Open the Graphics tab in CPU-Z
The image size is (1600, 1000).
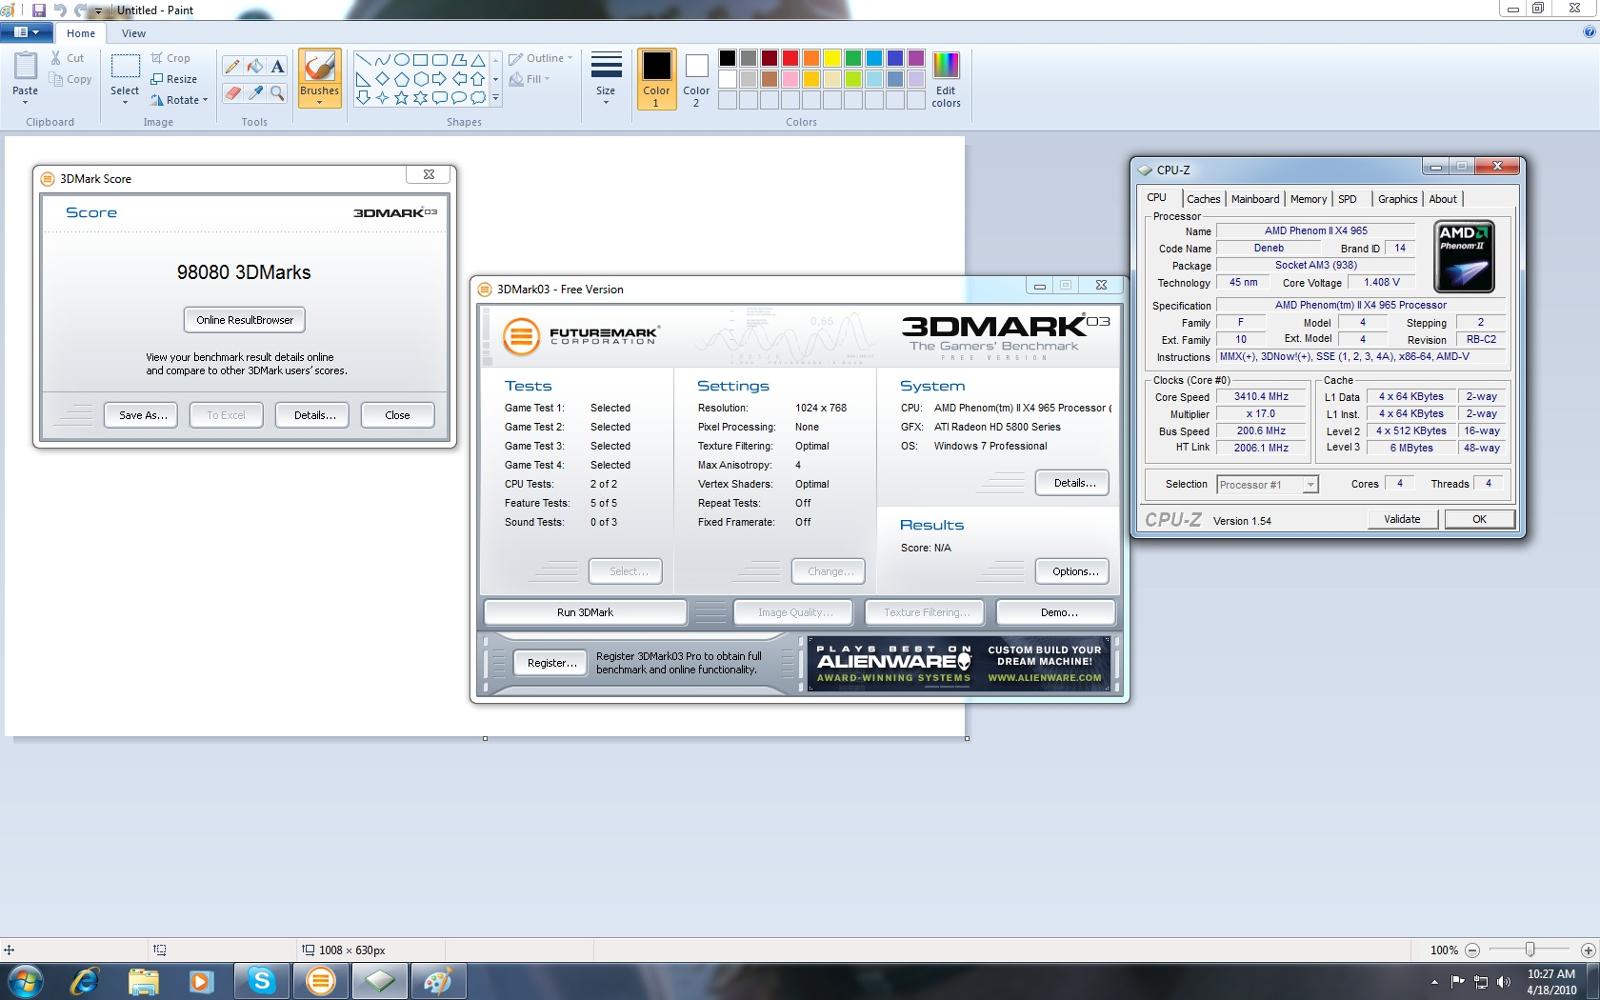[1397, 199]
